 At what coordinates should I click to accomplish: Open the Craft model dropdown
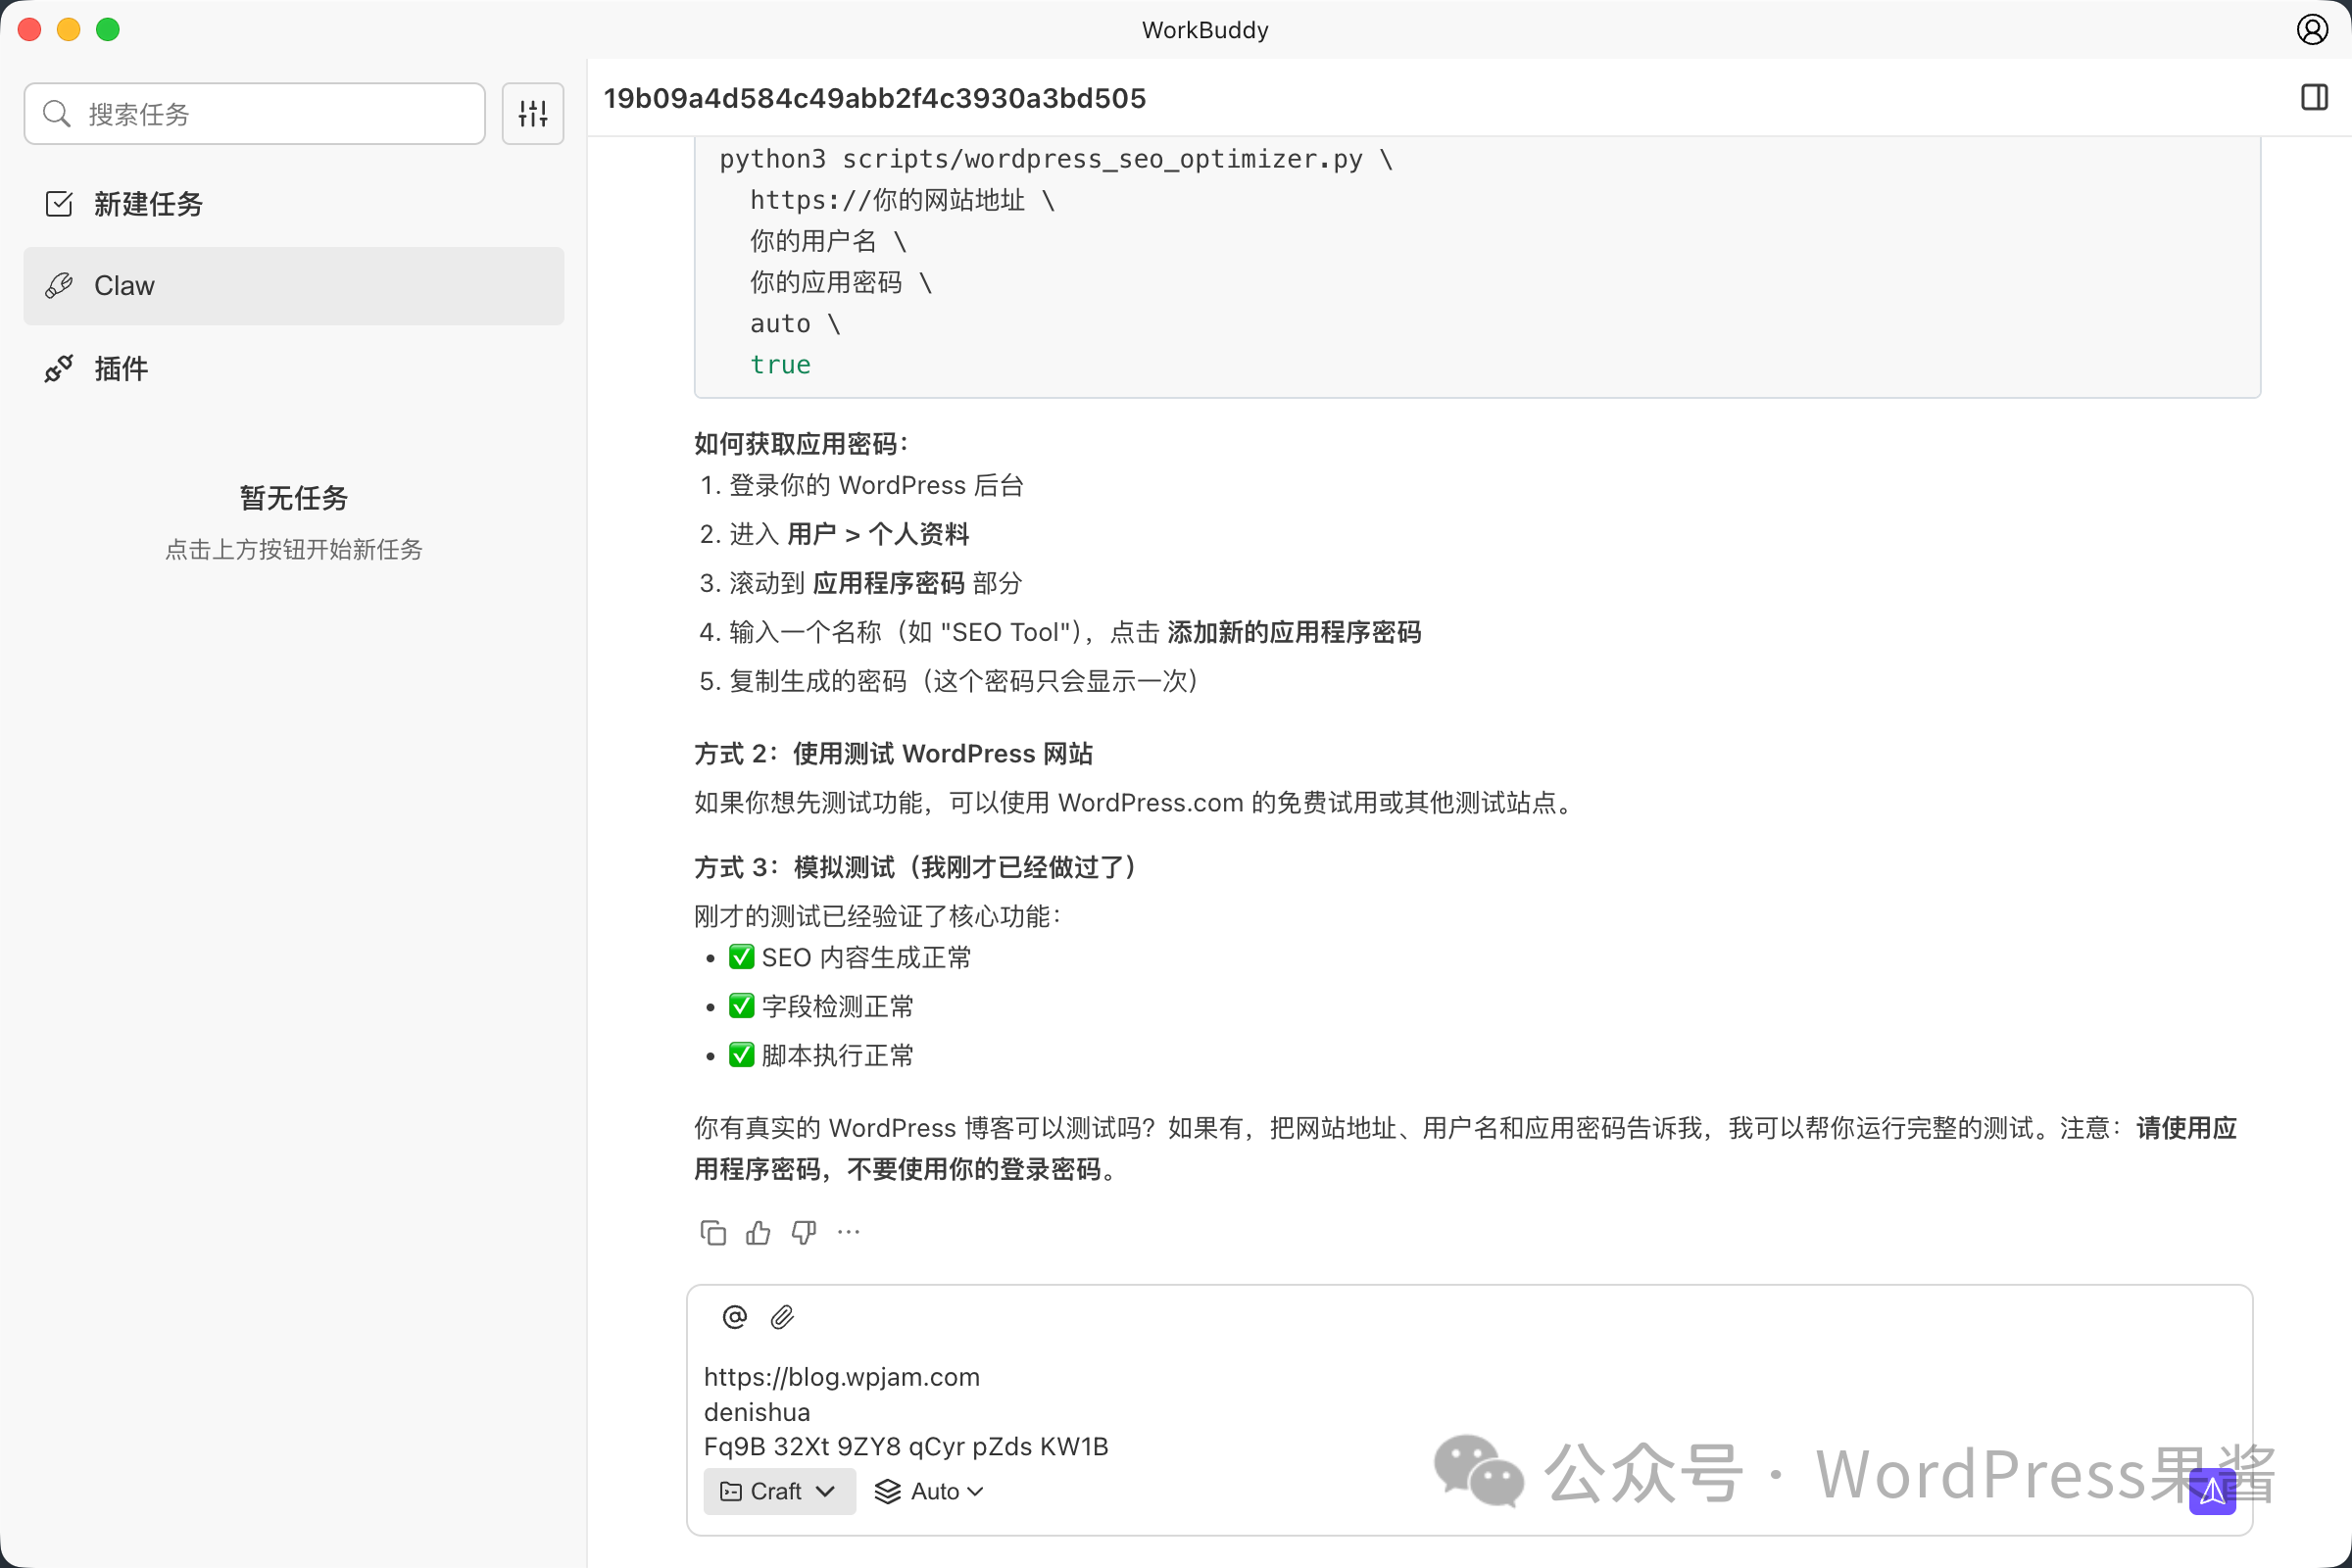[778, 1491]
